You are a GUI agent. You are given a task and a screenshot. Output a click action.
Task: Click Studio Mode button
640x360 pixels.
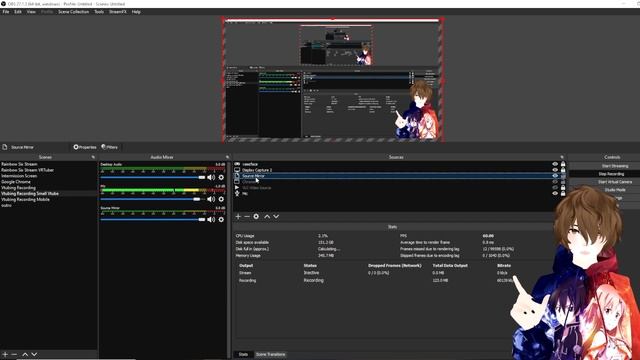[615, 190]
